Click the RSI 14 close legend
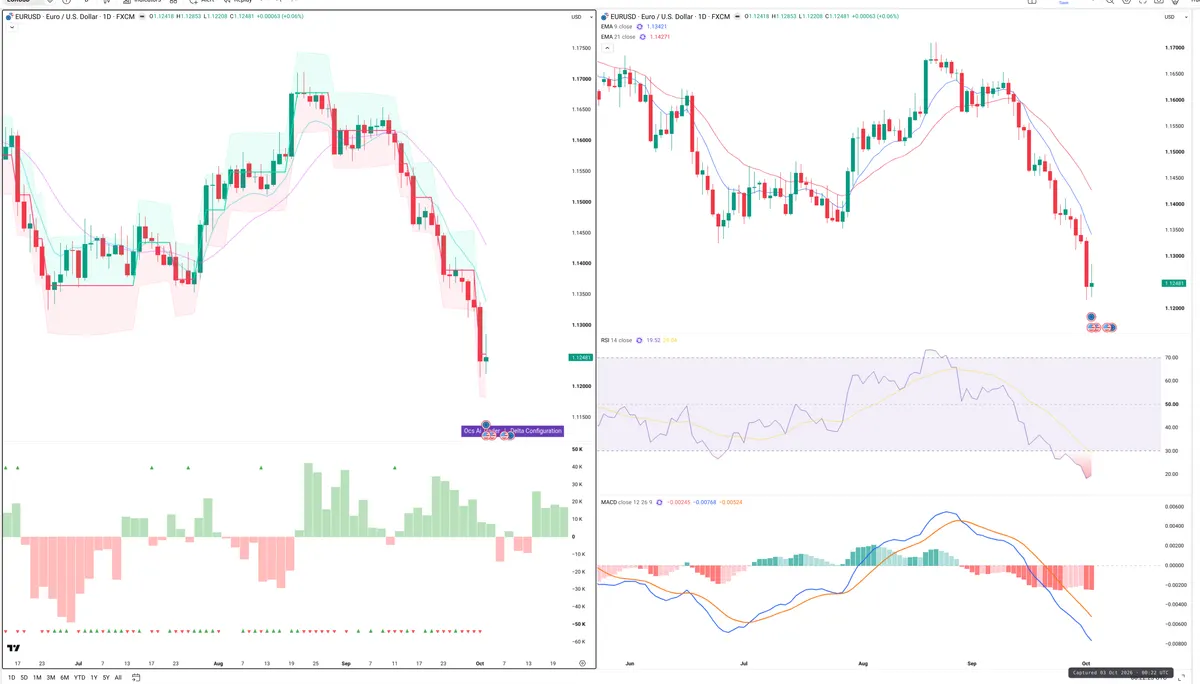 (x=617, y=340)
